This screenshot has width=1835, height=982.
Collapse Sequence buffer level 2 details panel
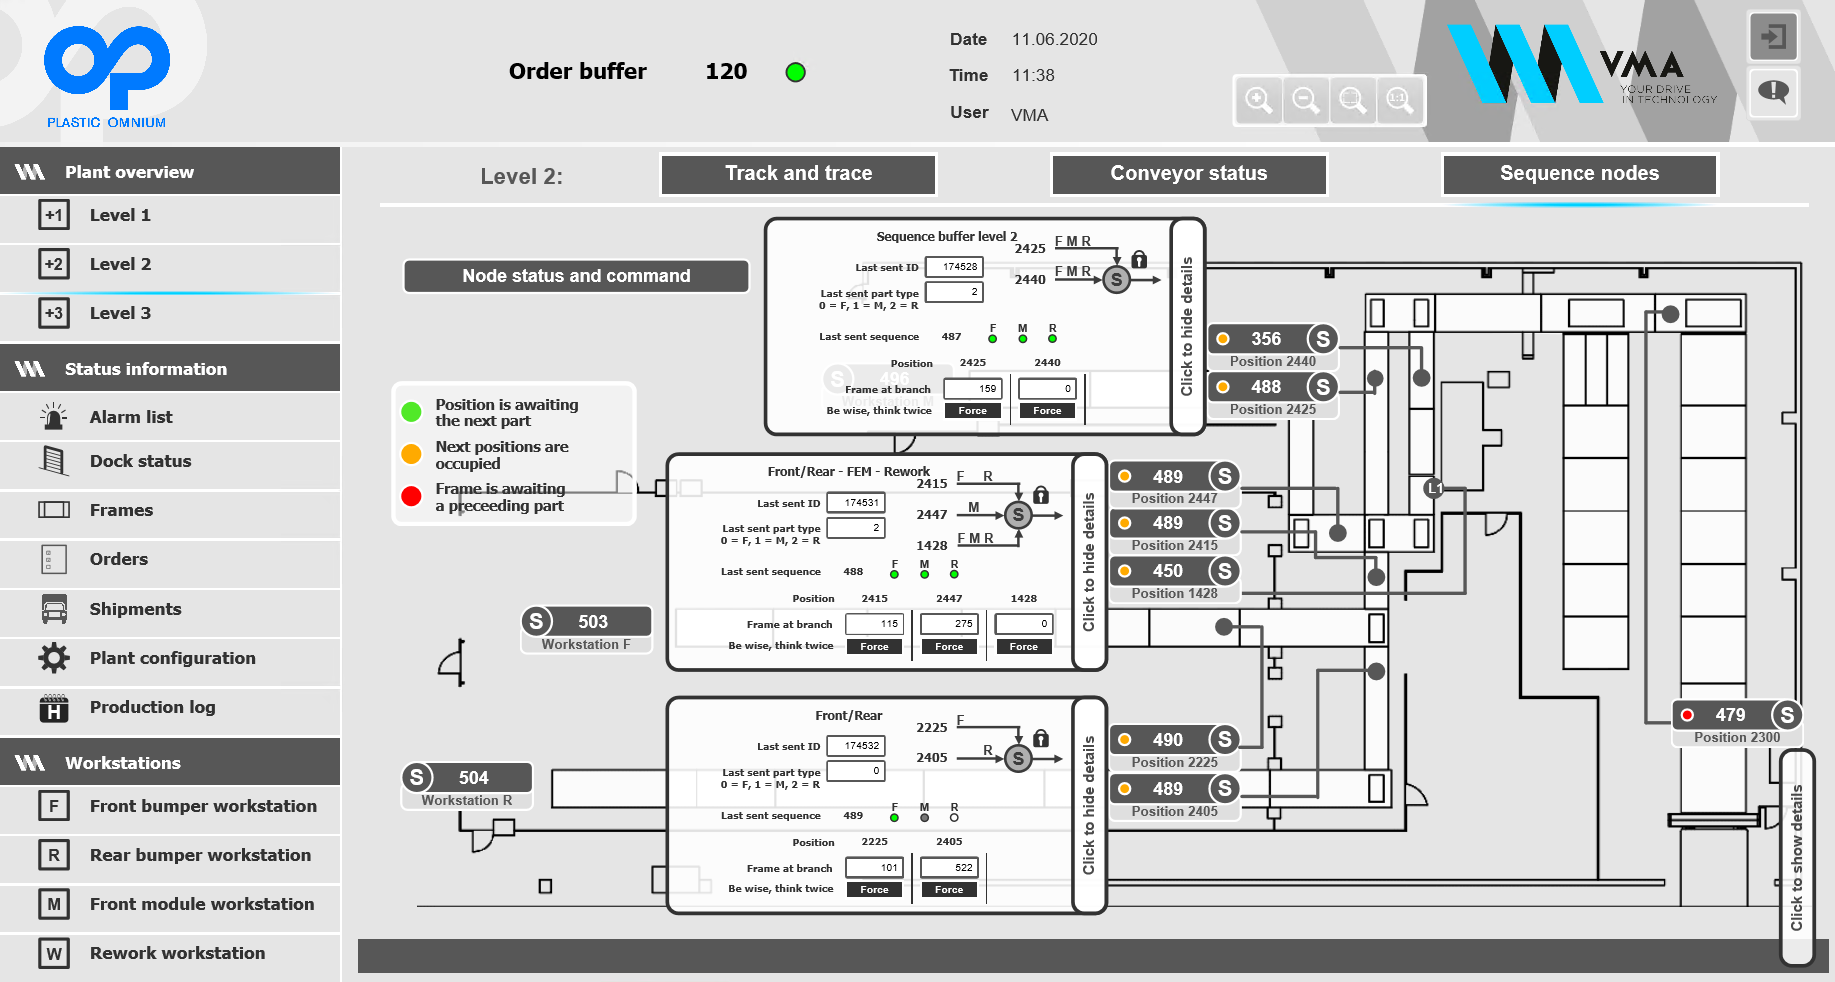click(1187, 326)
